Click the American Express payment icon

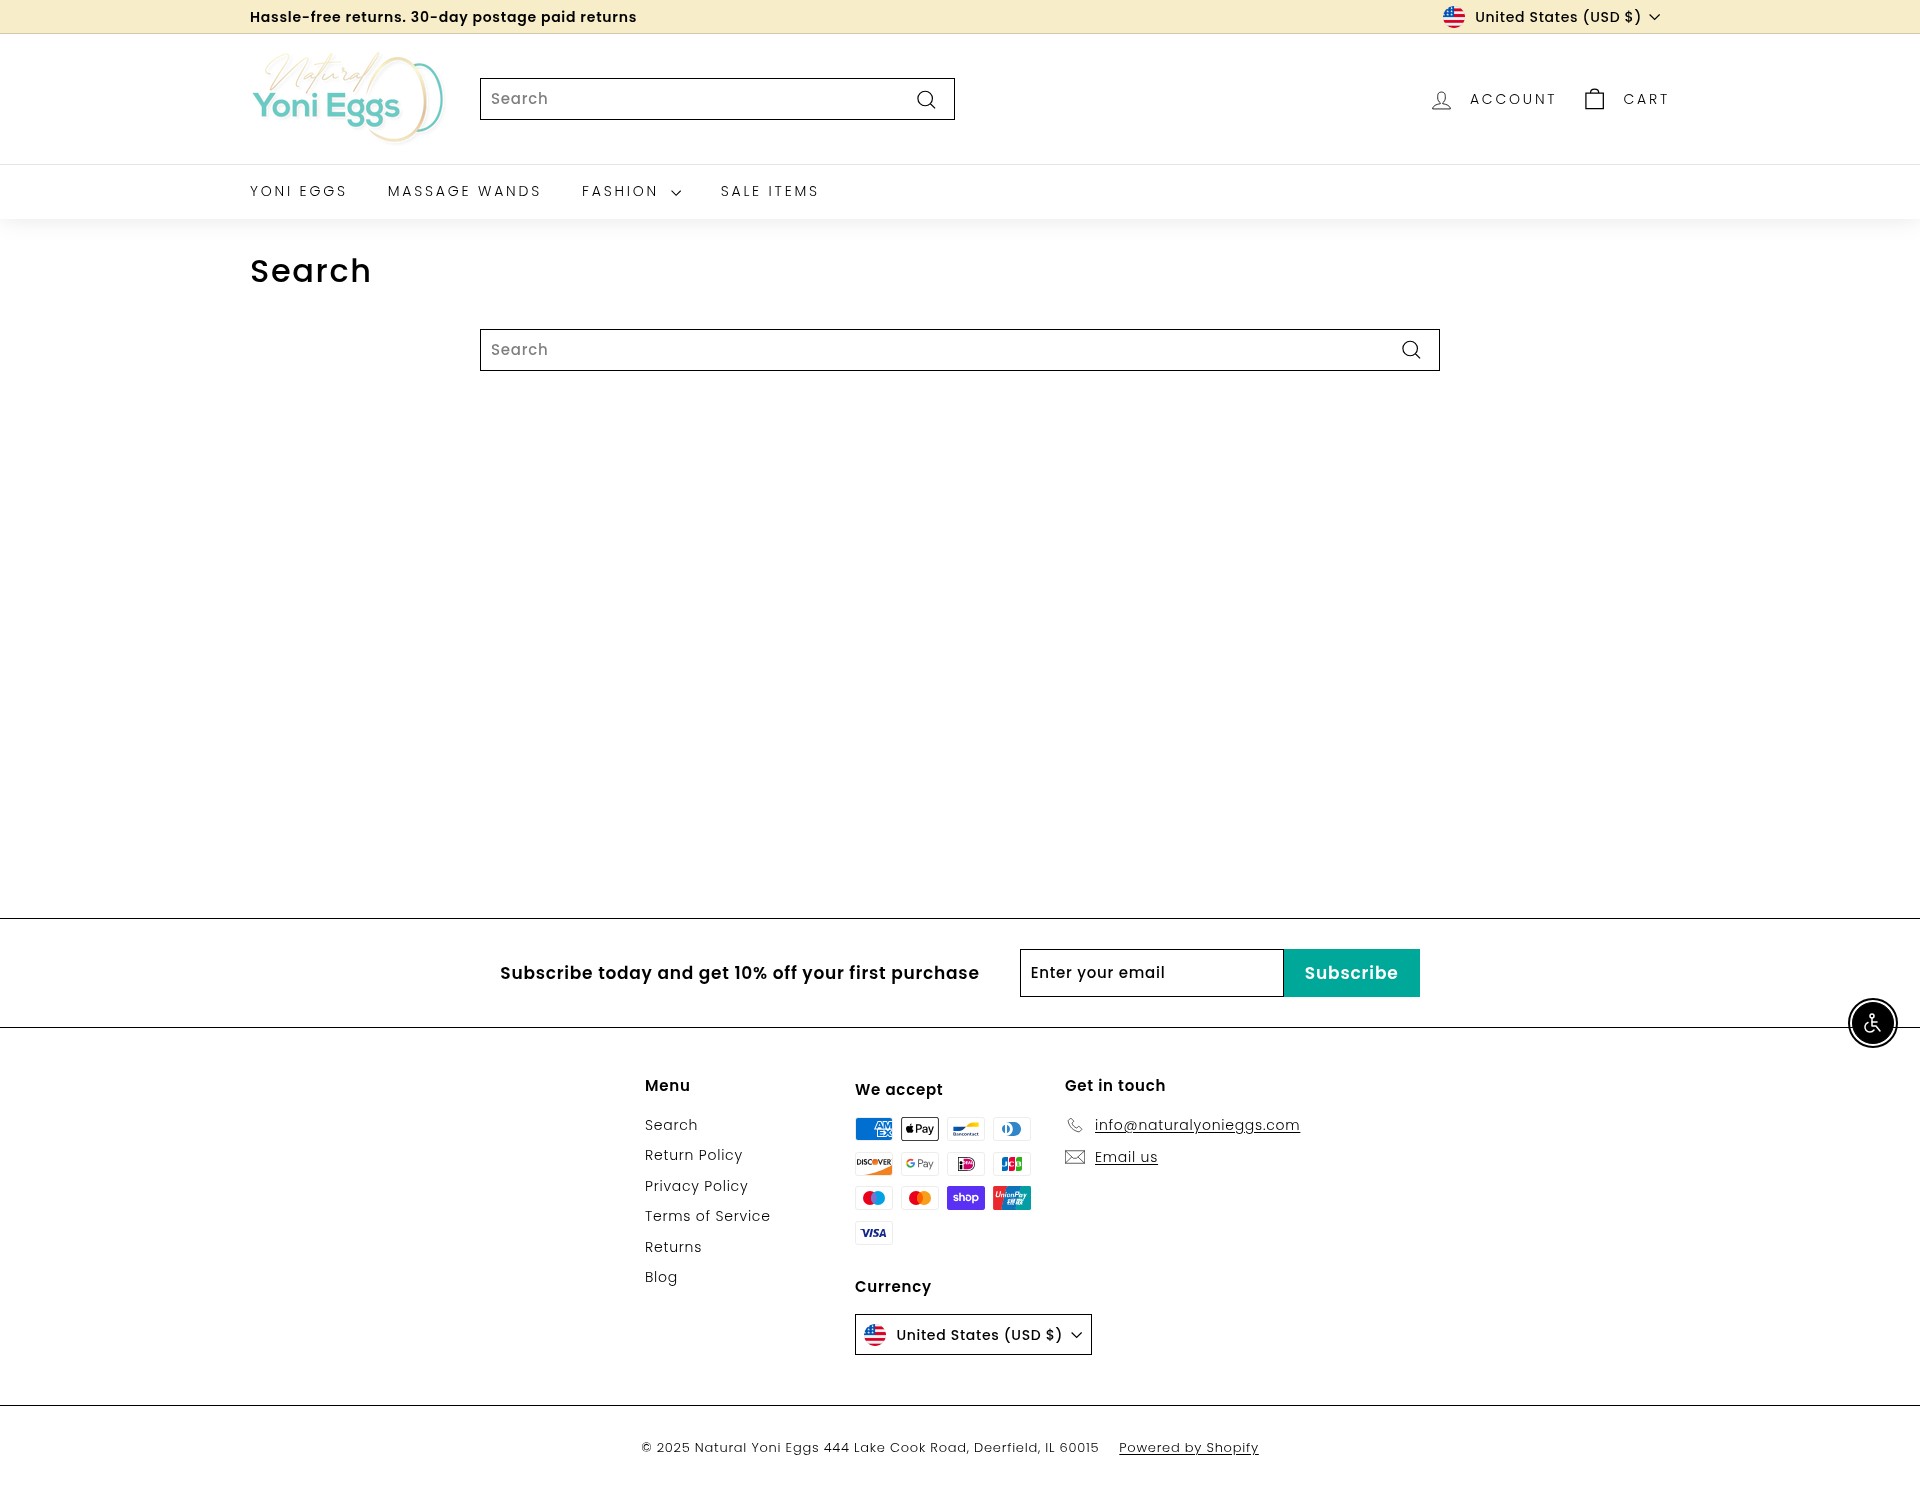[x=874, y=1129]
